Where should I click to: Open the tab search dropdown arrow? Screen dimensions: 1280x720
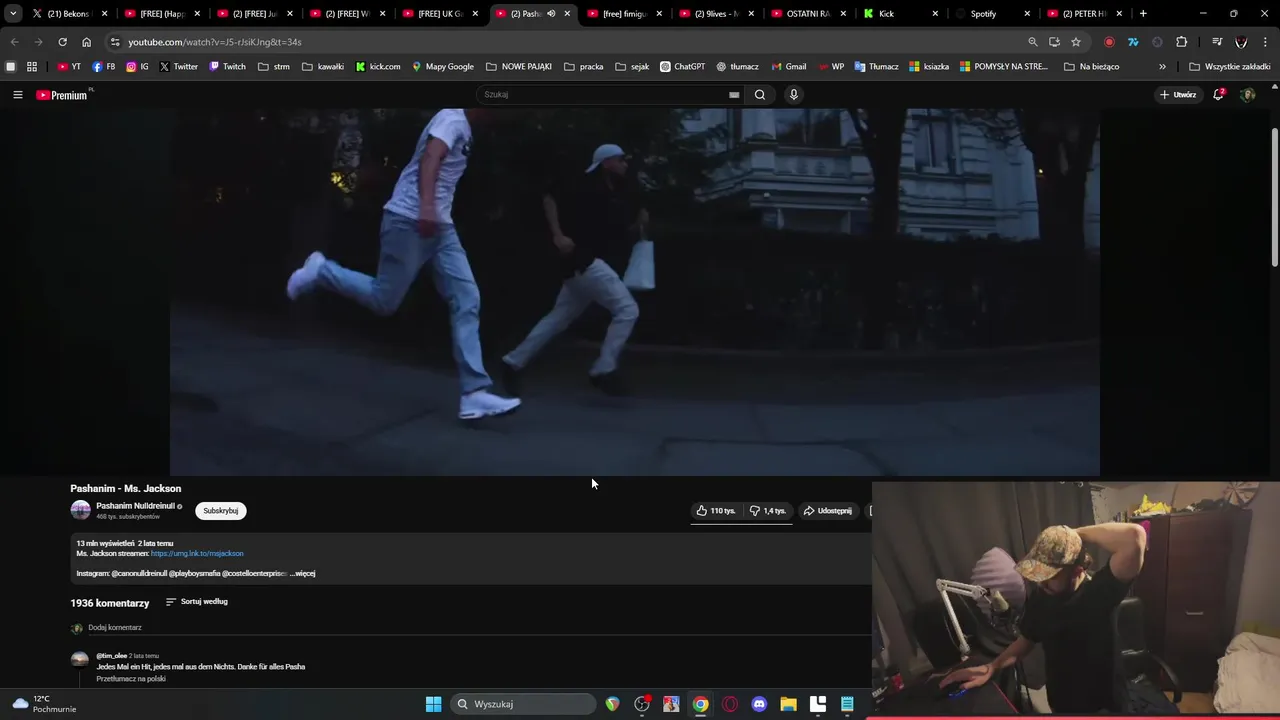click(13, 14)
